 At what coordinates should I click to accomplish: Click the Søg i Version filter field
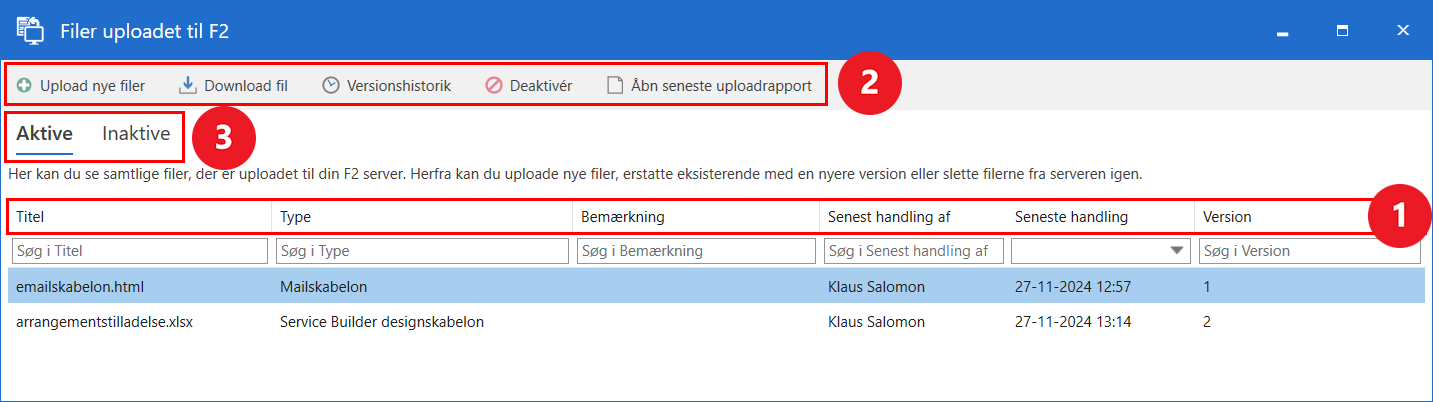[1309, 251]
